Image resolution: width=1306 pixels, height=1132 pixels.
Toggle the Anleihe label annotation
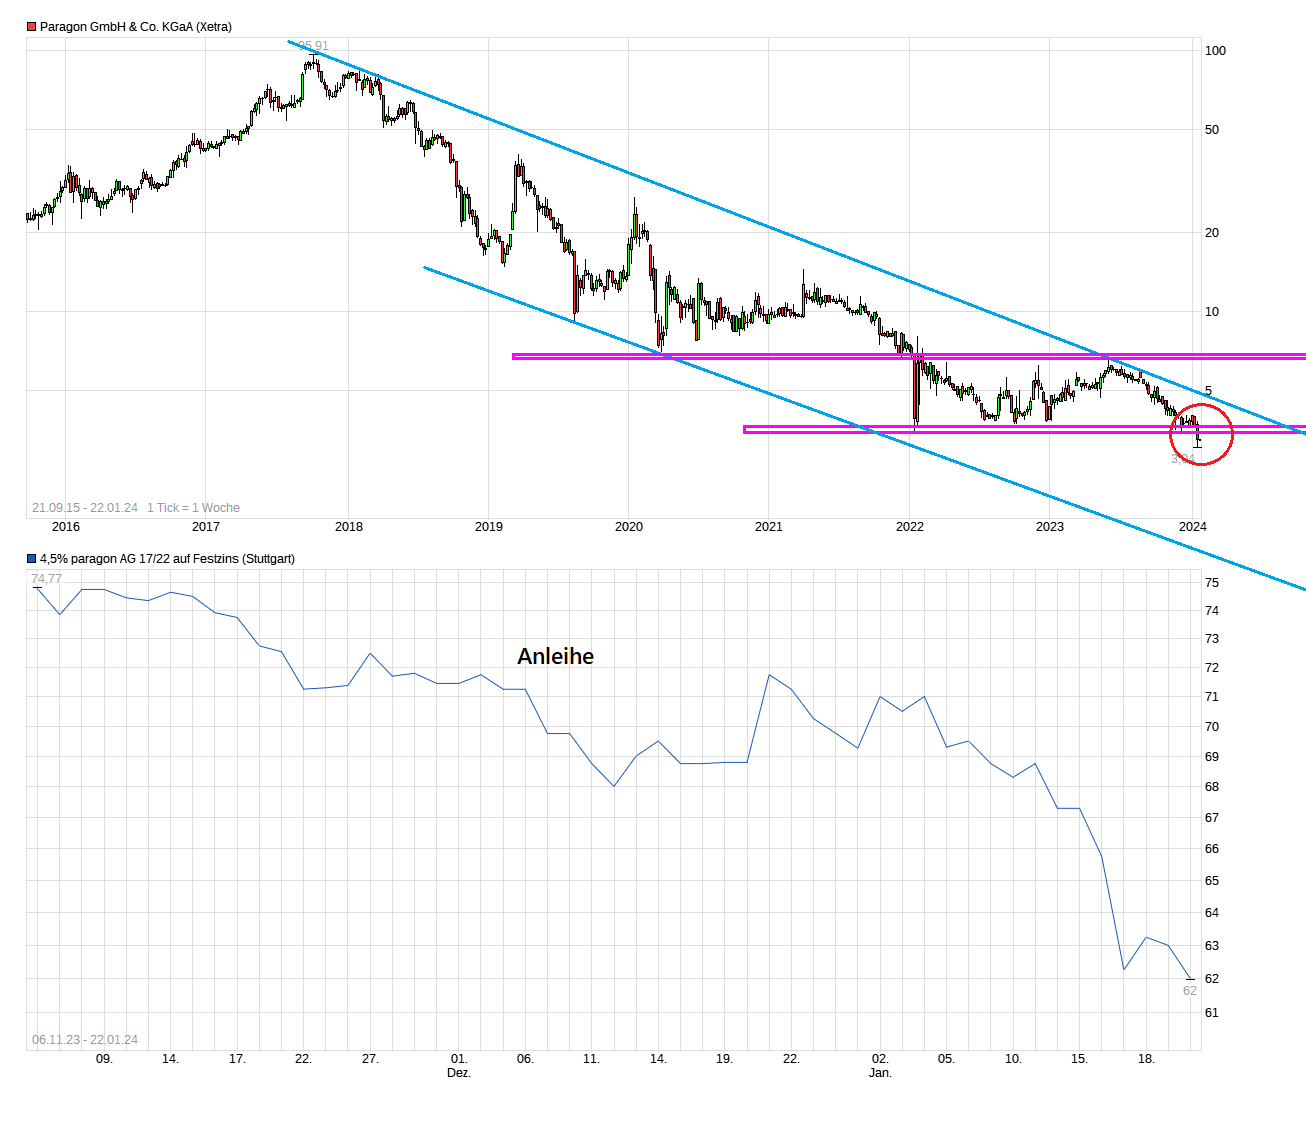(x=555, y=656)
